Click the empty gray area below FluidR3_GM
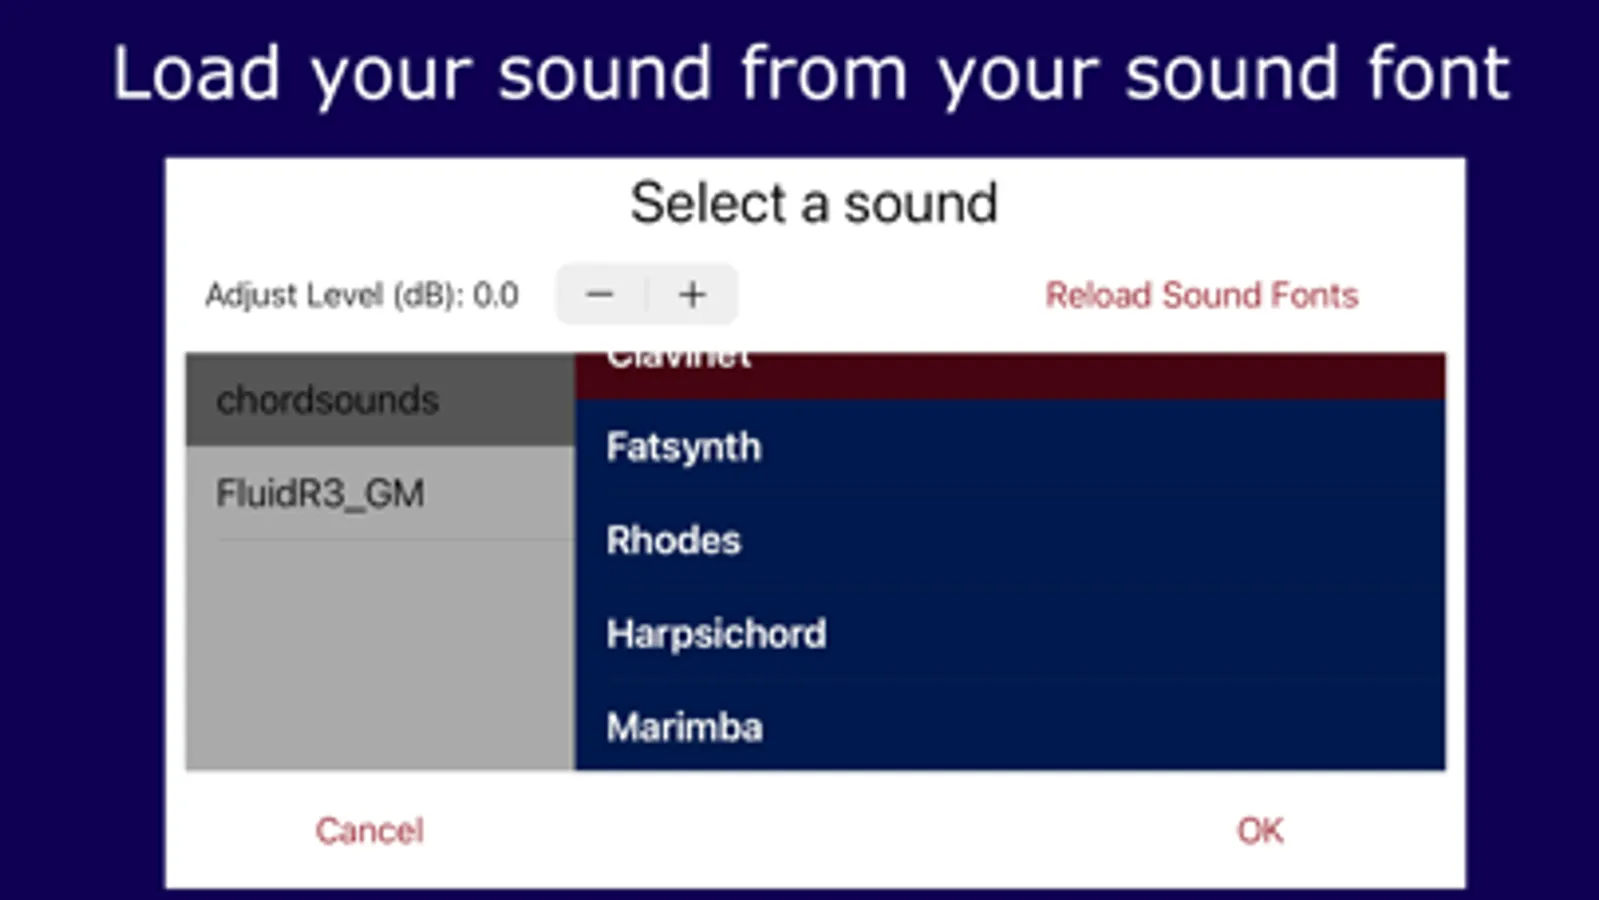This screenshot has height=900, width=1599. coord(379,655)
